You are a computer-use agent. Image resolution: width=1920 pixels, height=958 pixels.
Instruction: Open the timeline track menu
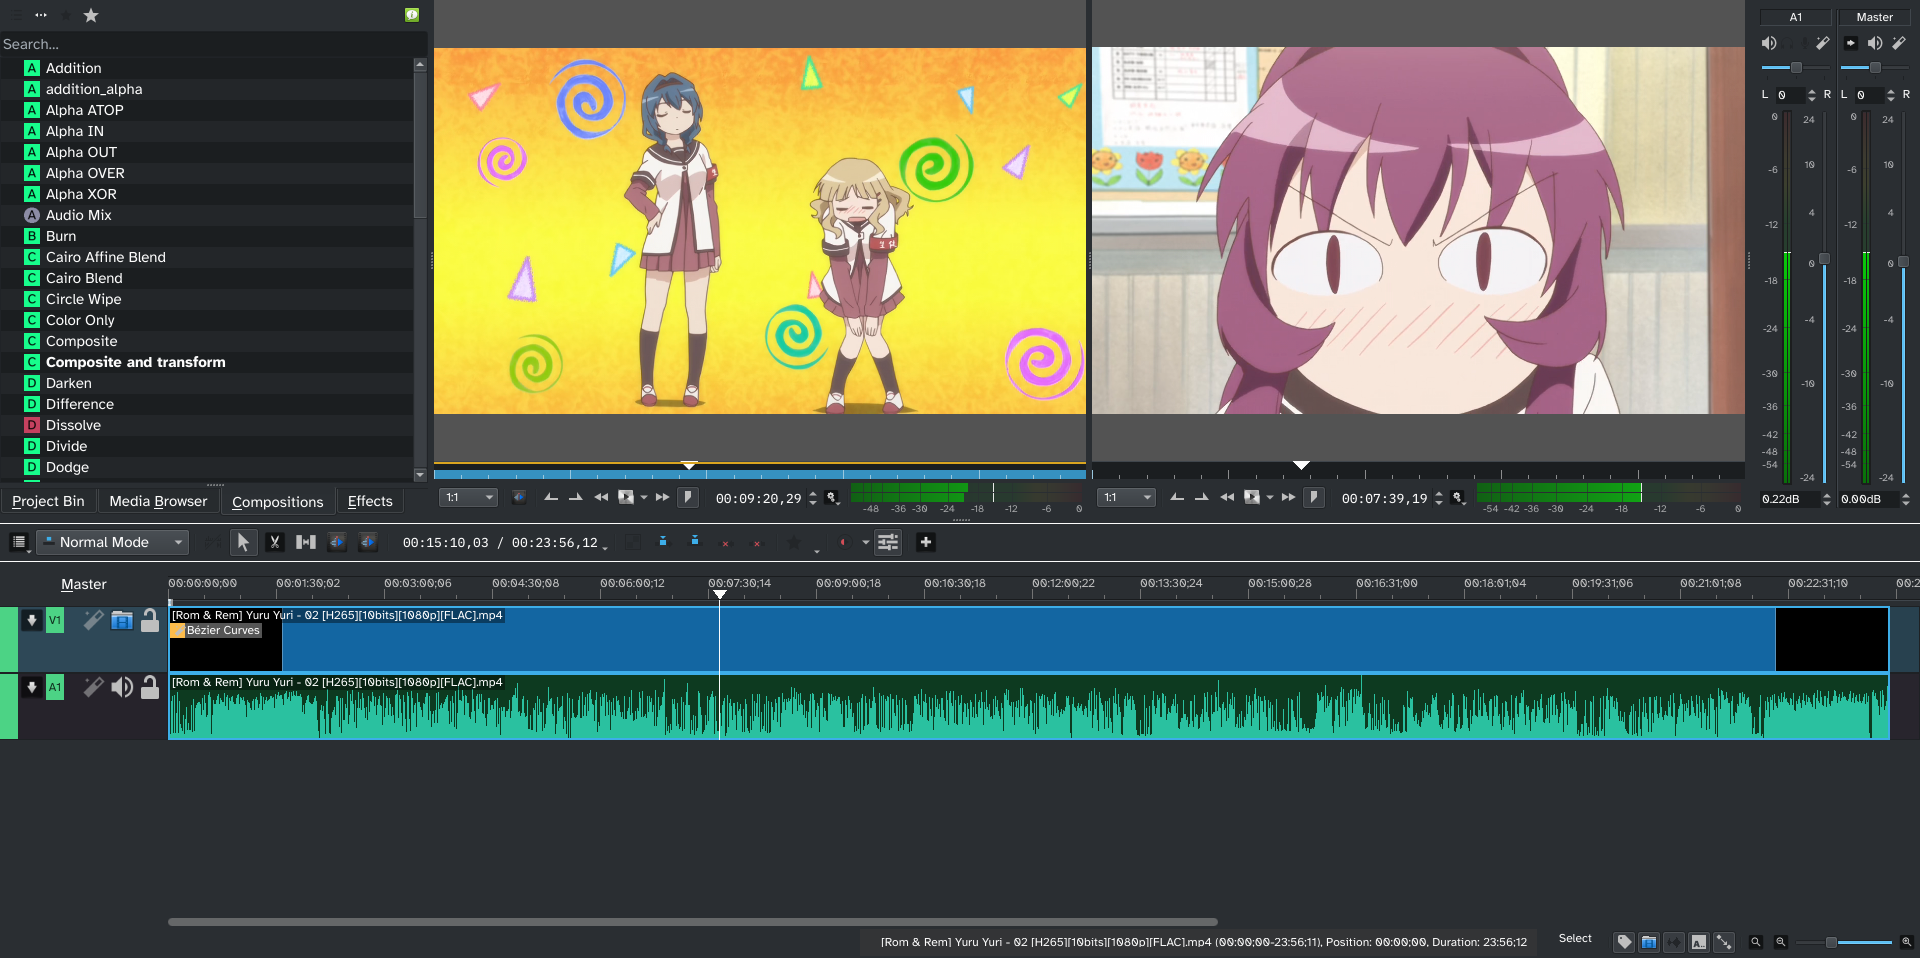pos(19,542)
